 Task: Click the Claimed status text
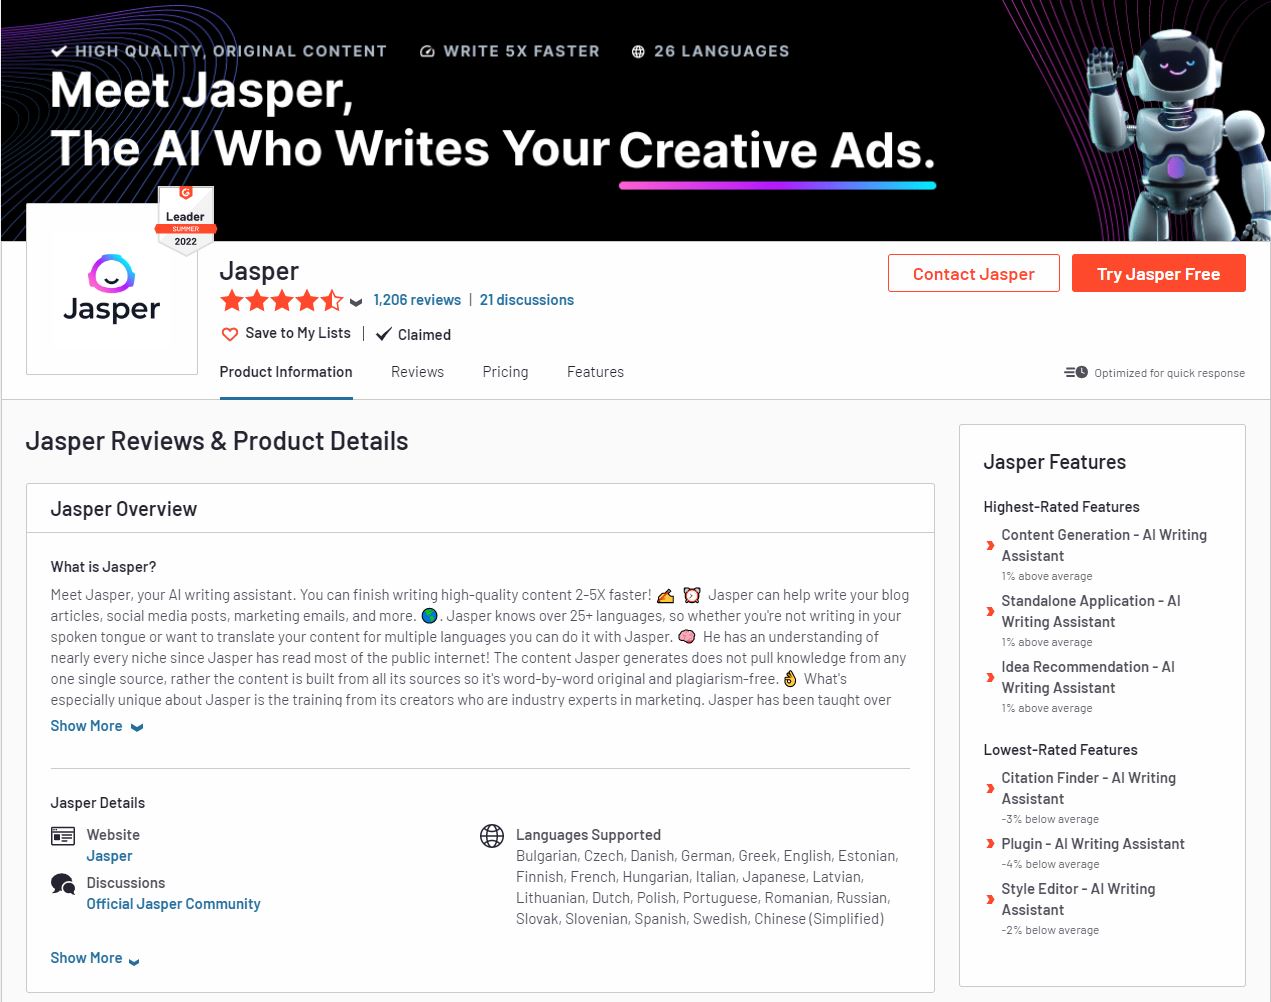click(424, 335)
